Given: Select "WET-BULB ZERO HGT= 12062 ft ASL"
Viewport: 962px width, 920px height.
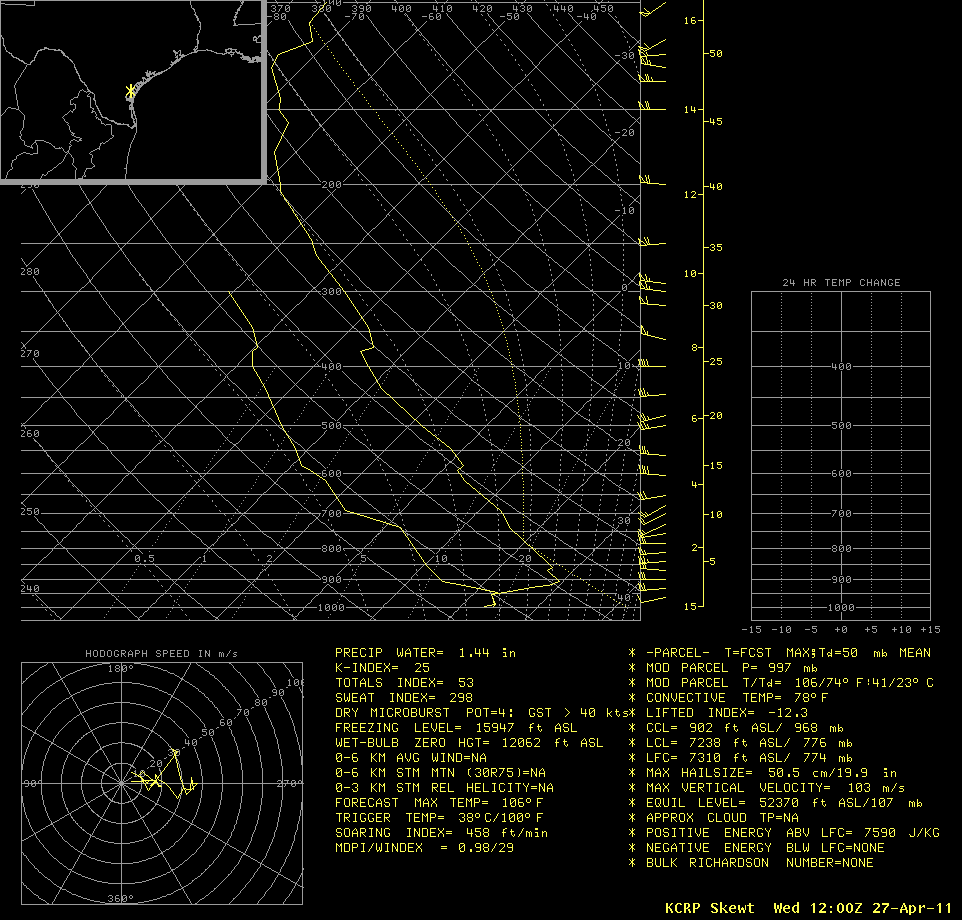Looking at the screenshot, I should click(x=469, y=743).
